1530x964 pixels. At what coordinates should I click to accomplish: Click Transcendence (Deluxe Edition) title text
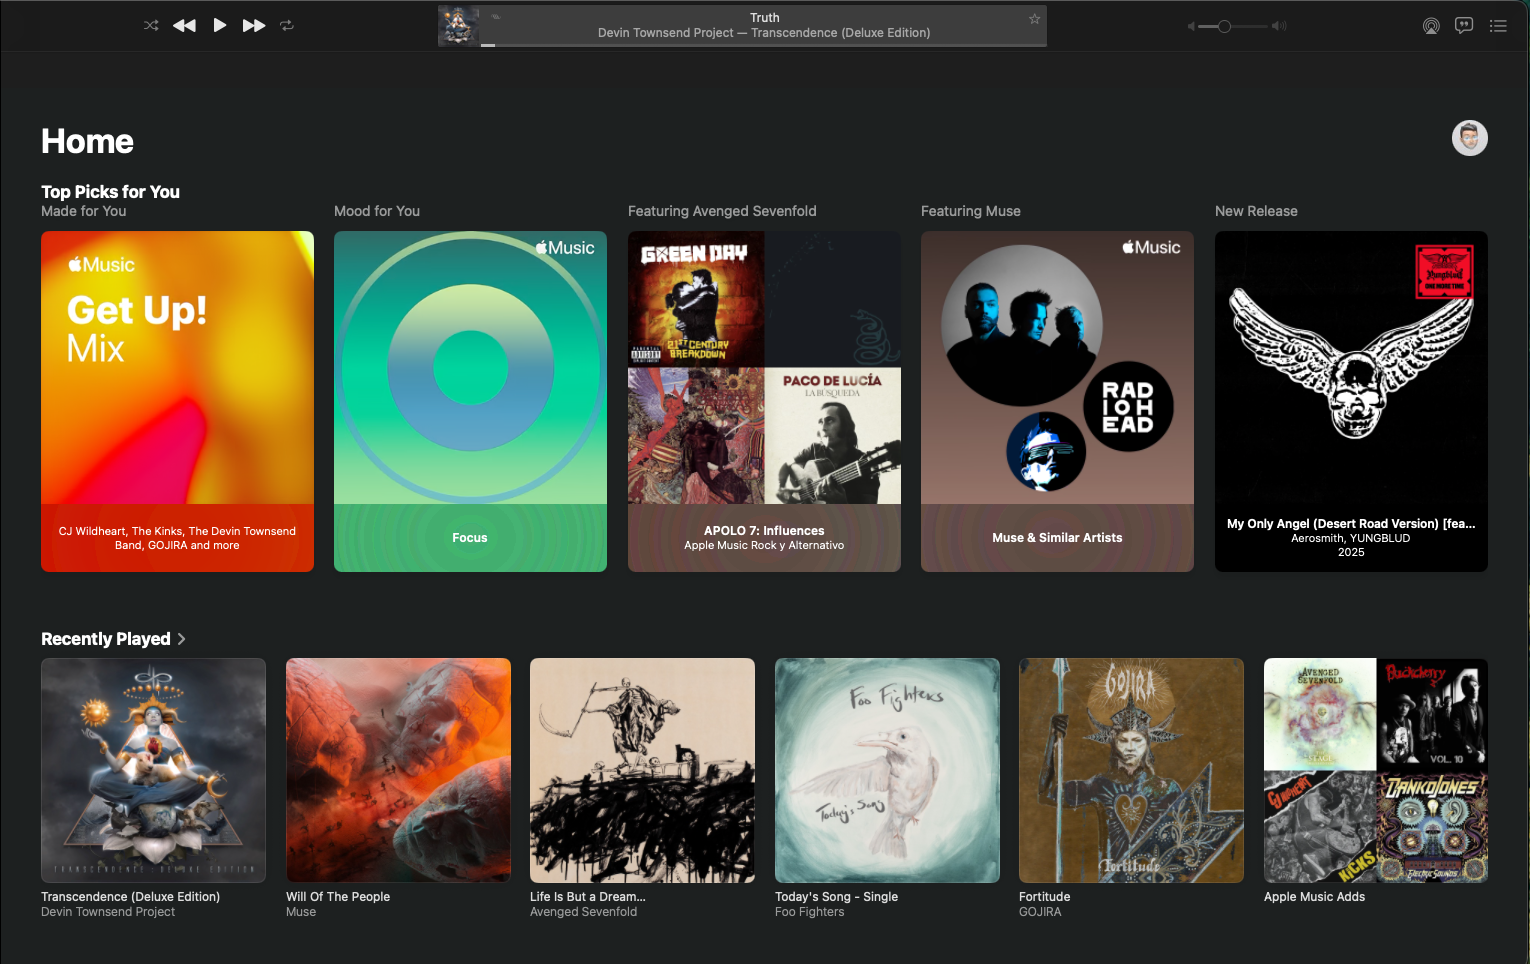pos(130,897)
